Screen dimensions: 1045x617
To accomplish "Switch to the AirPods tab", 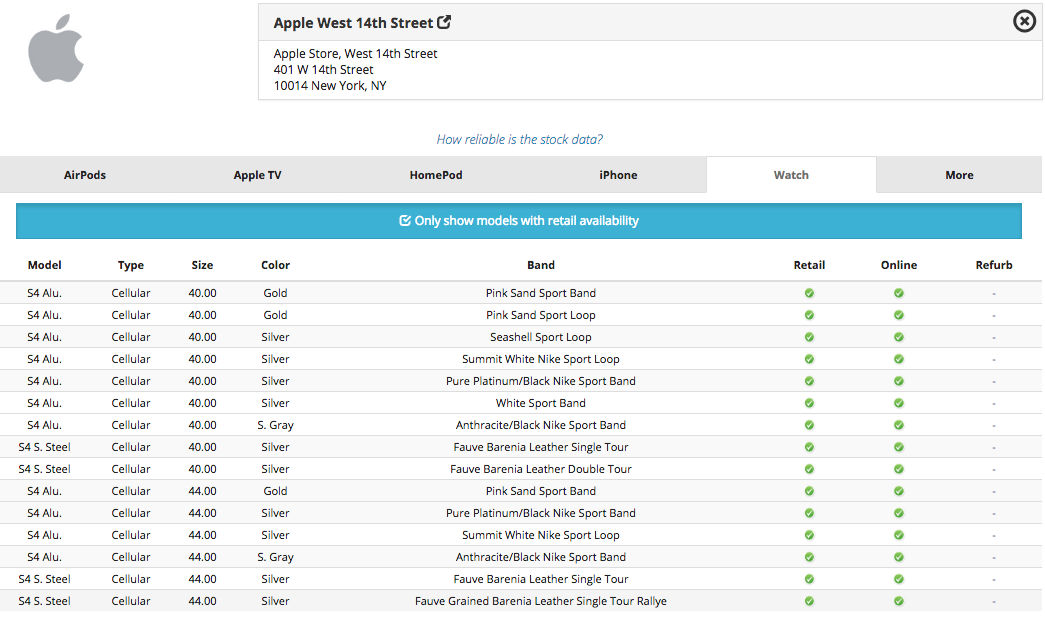I will (85, 175).
